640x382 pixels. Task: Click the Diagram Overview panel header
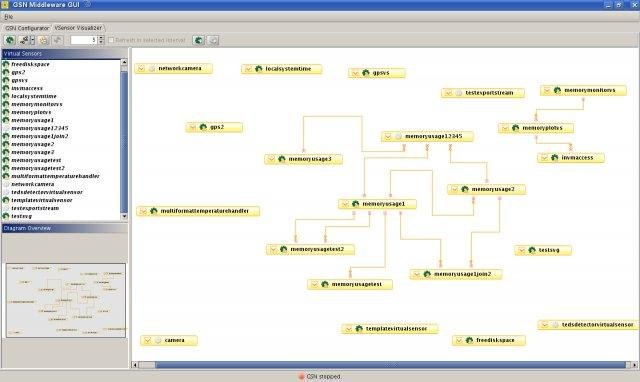coord(64,228)
